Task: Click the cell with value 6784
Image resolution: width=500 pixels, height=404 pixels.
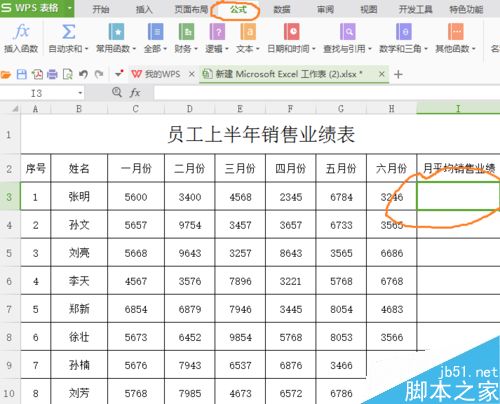Action: (x=341, y=197)
